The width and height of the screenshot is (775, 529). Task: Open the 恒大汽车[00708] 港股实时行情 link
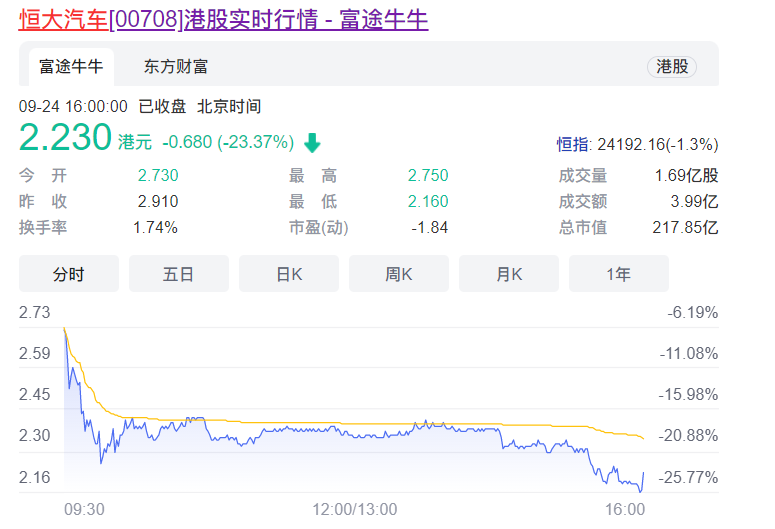coord(223,20)
